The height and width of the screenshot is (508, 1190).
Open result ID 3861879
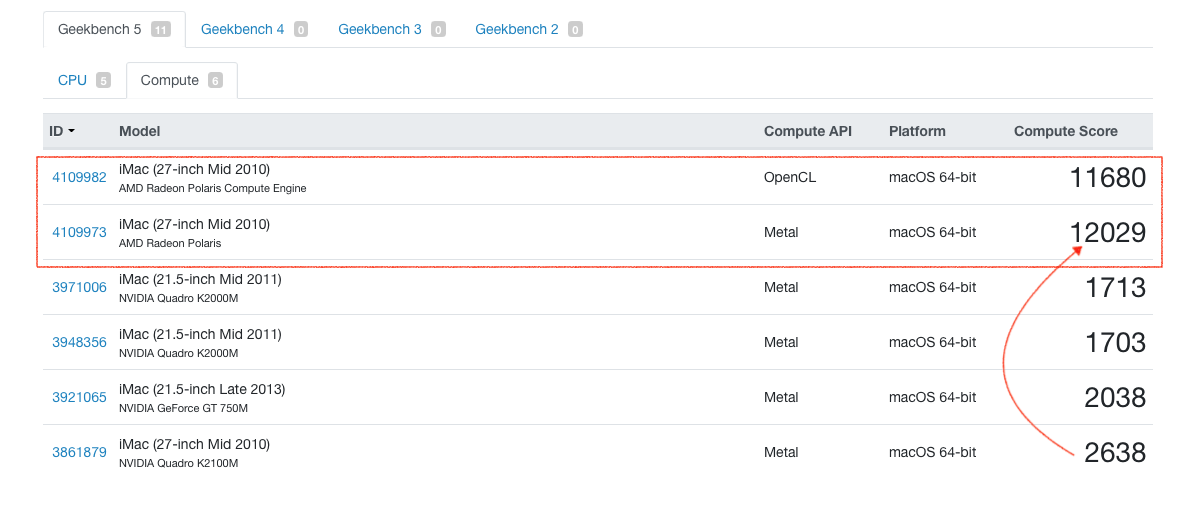[79, 452]
